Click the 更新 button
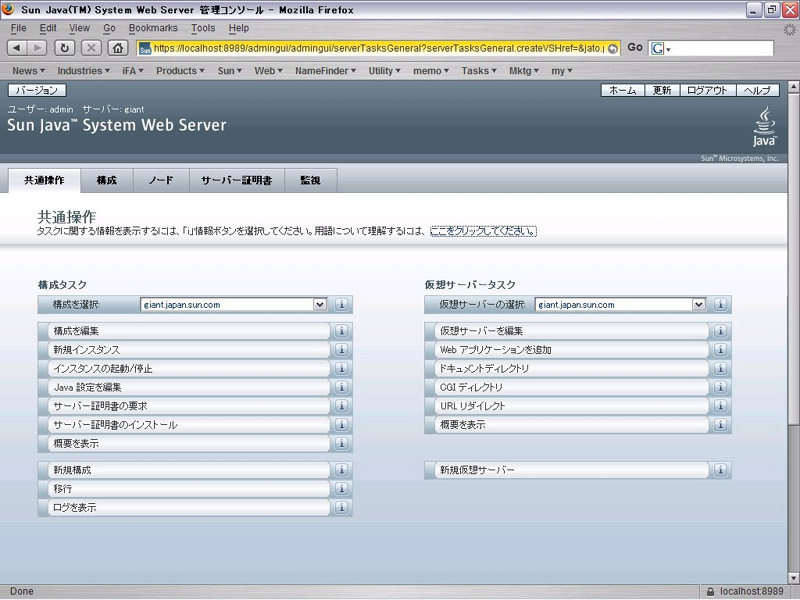 (x=662, y=90)
